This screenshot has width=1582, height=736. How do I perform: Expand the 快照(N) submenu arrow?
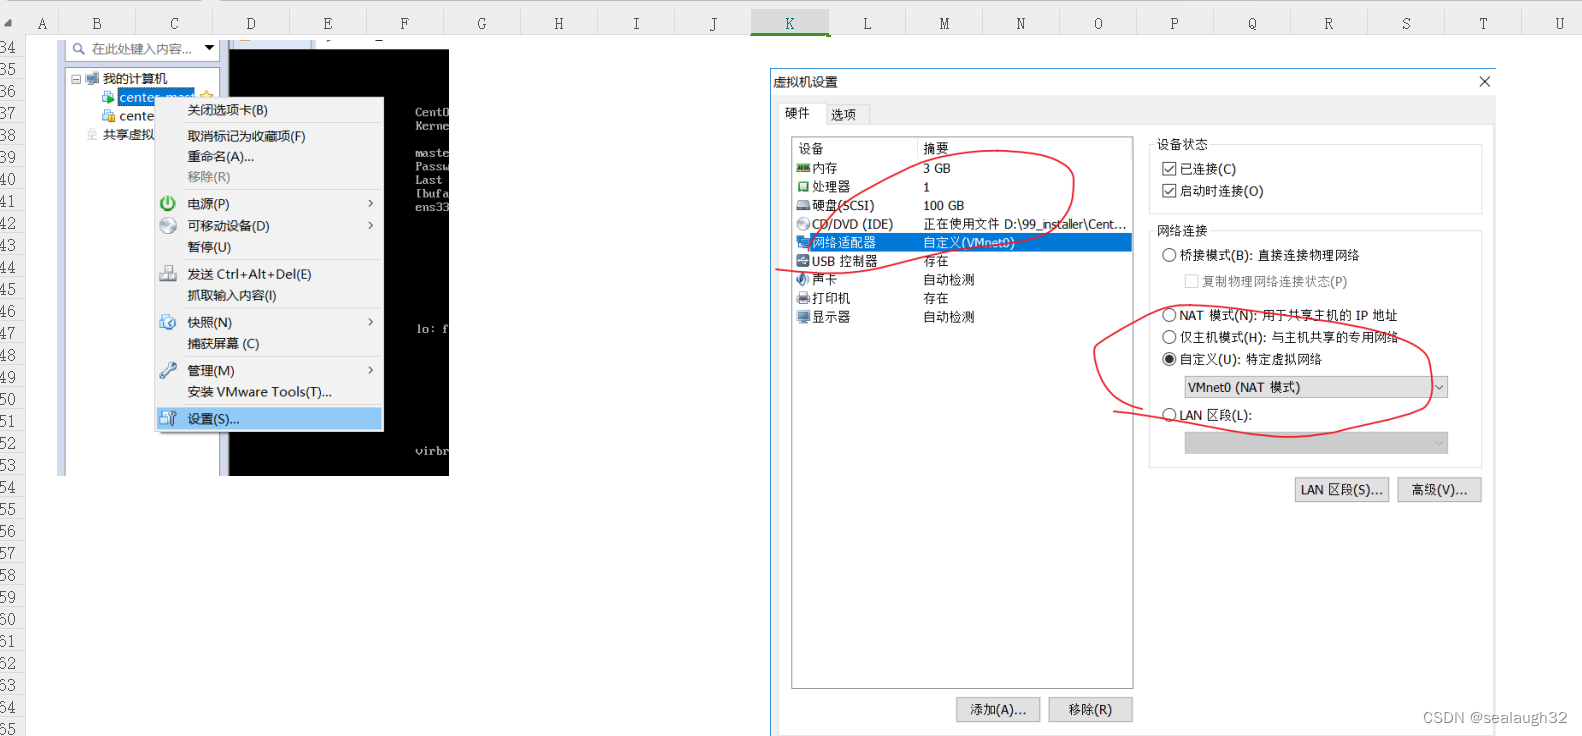pos(371,322)
